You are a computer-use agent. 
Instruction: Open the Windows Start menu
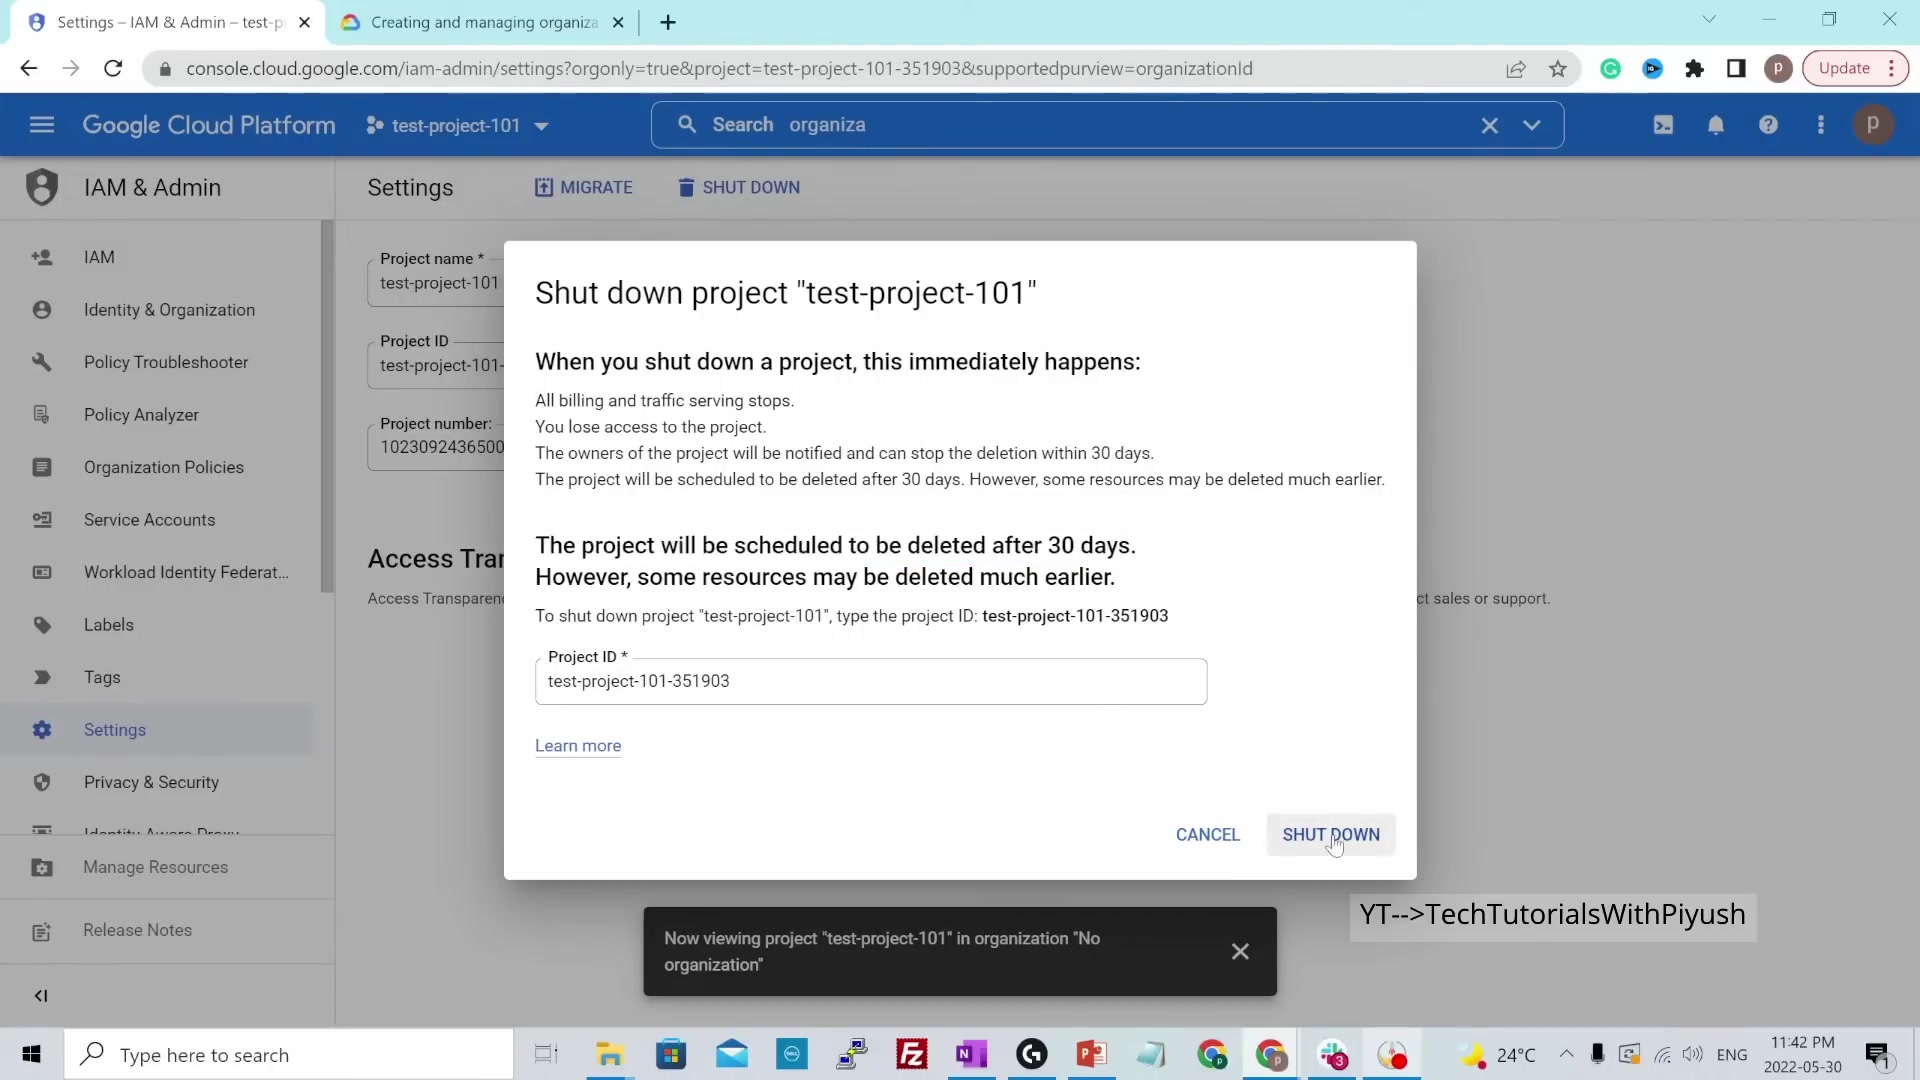pyautogui.click(x=31, y=1054)
